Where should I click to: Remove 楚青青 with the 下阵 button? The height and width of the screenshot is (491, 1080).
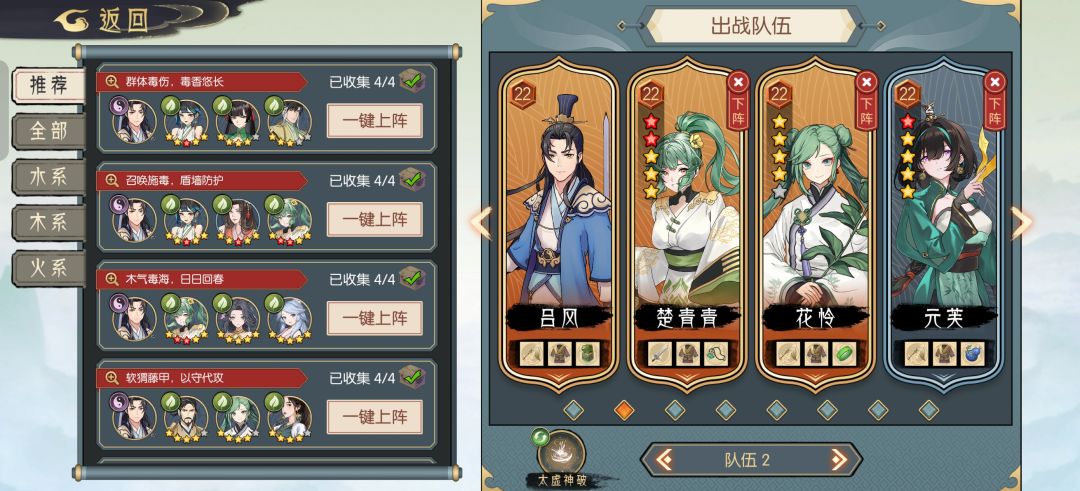point(738,101)
